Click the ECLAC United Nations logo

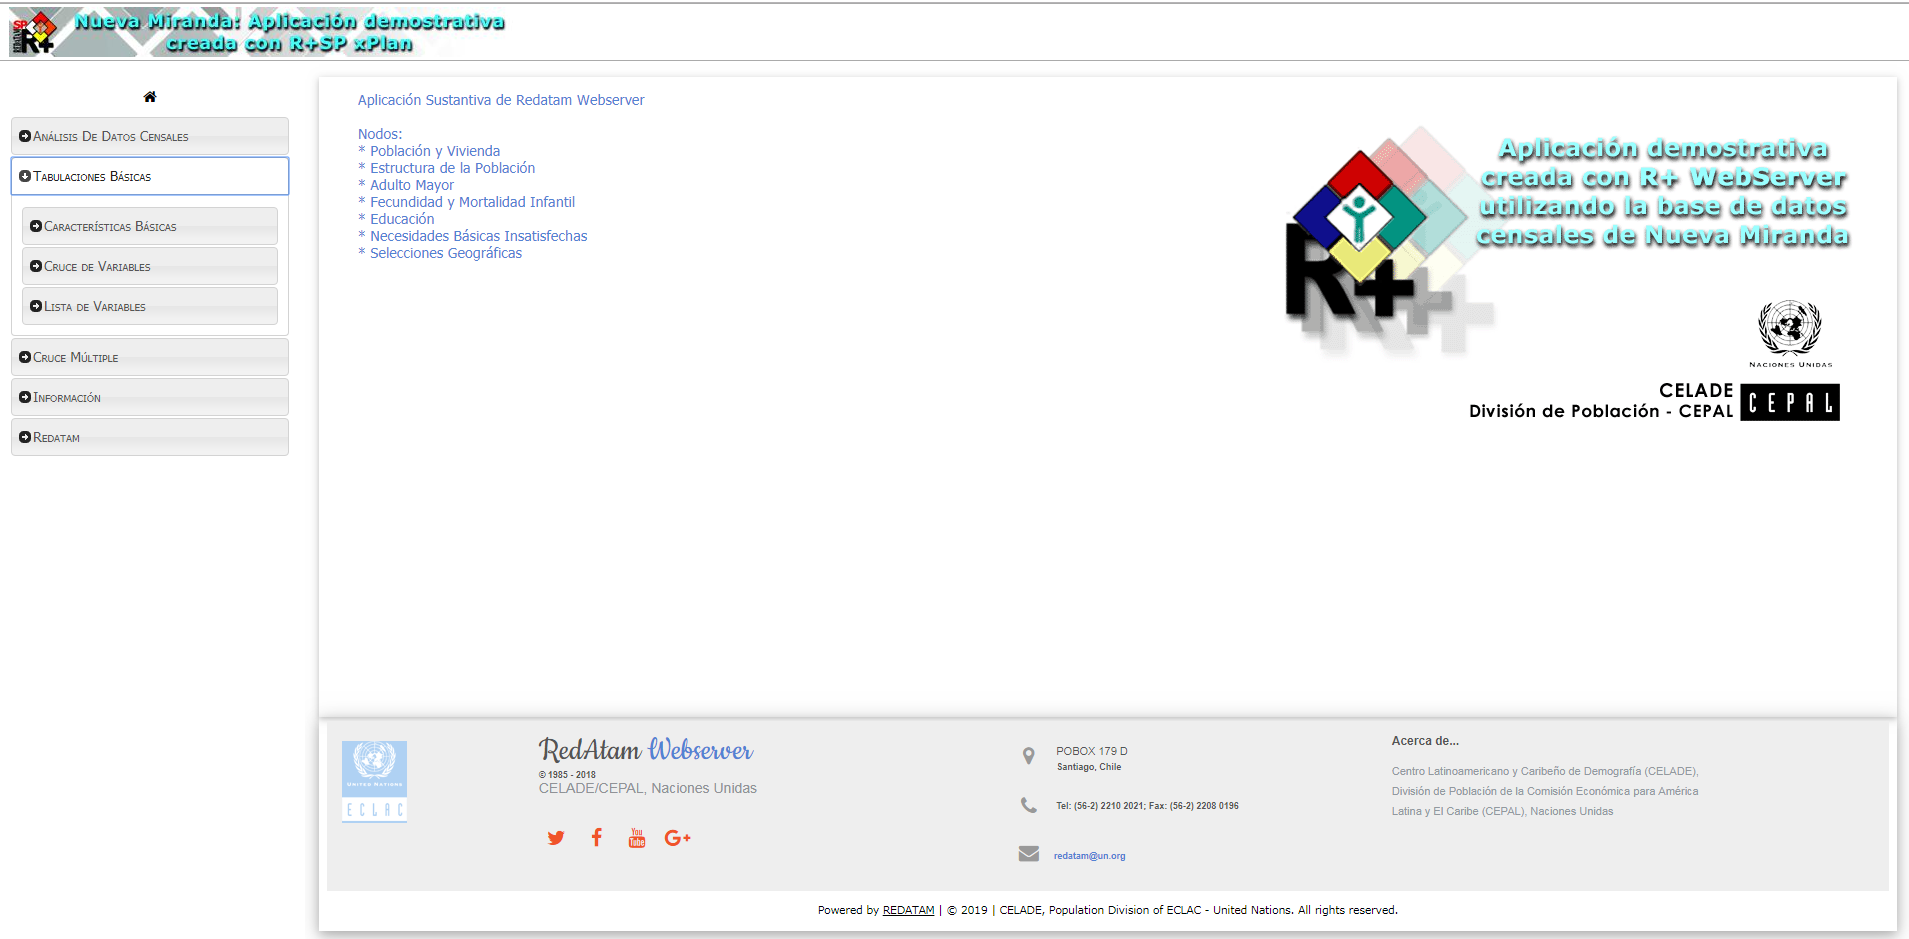pyautogui.click(x=374, y=782)
